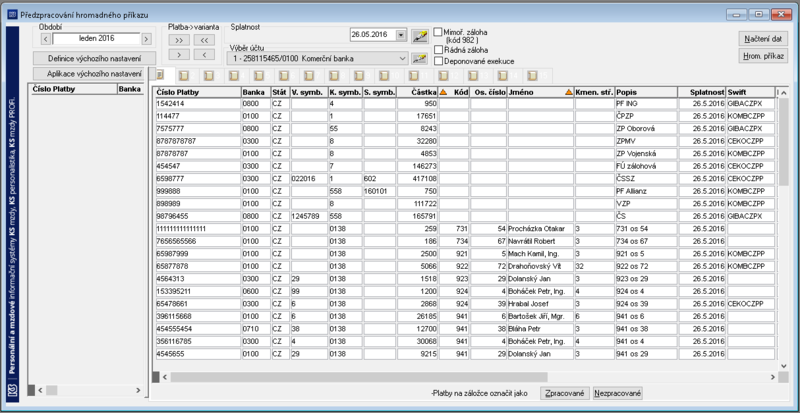800x413 pixels.
Task: Click the Popis column header
Action: (646, 92)
